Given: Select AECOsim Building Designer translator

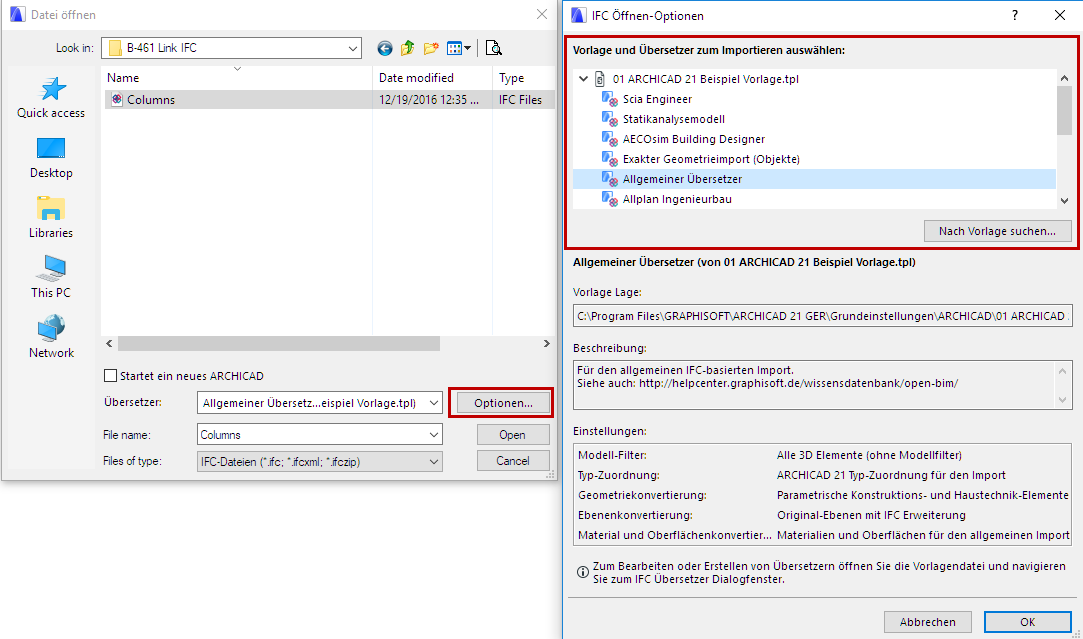Looking at the screenshot, I should coord(693,139).
